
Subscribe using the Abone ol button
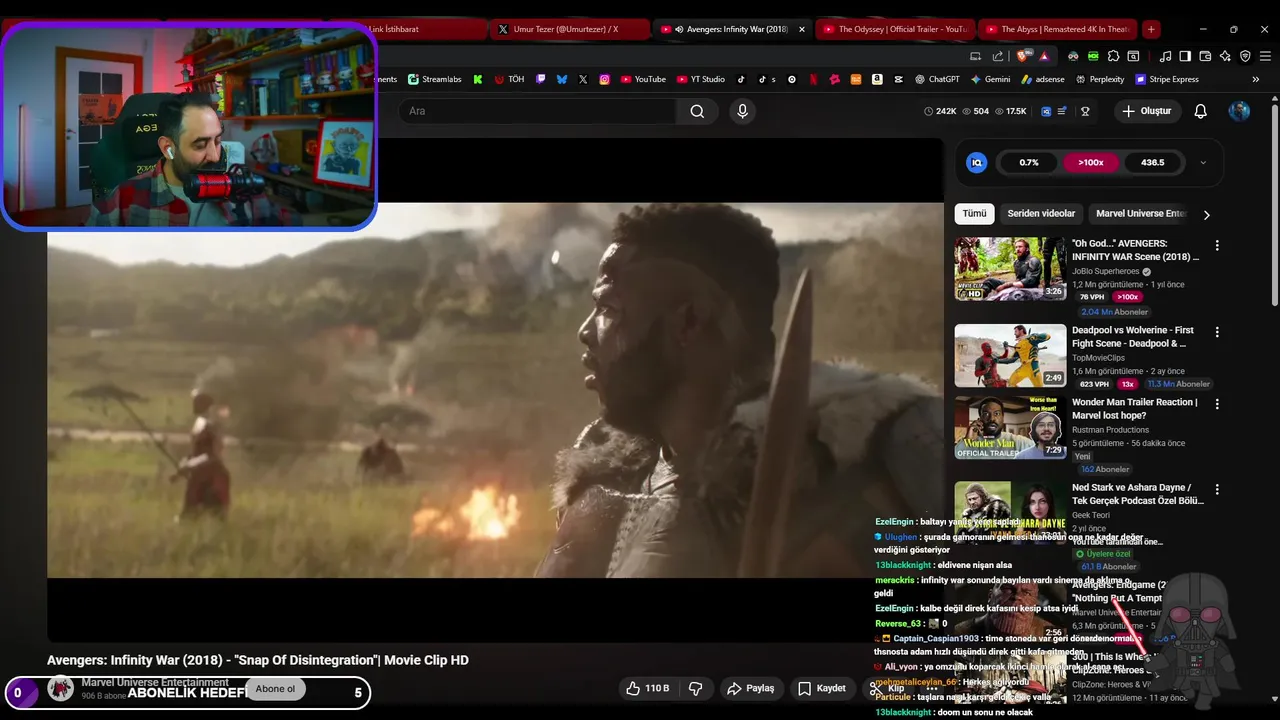pyautogui.click(x=275, y=688)
